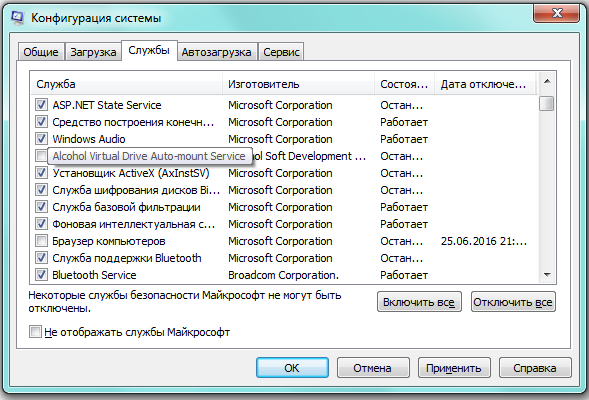Image resolution: width=589 pixels, height=400 pixels.
Task: Click the scroll up arrow in services list
Action: [x=547, y=82]
